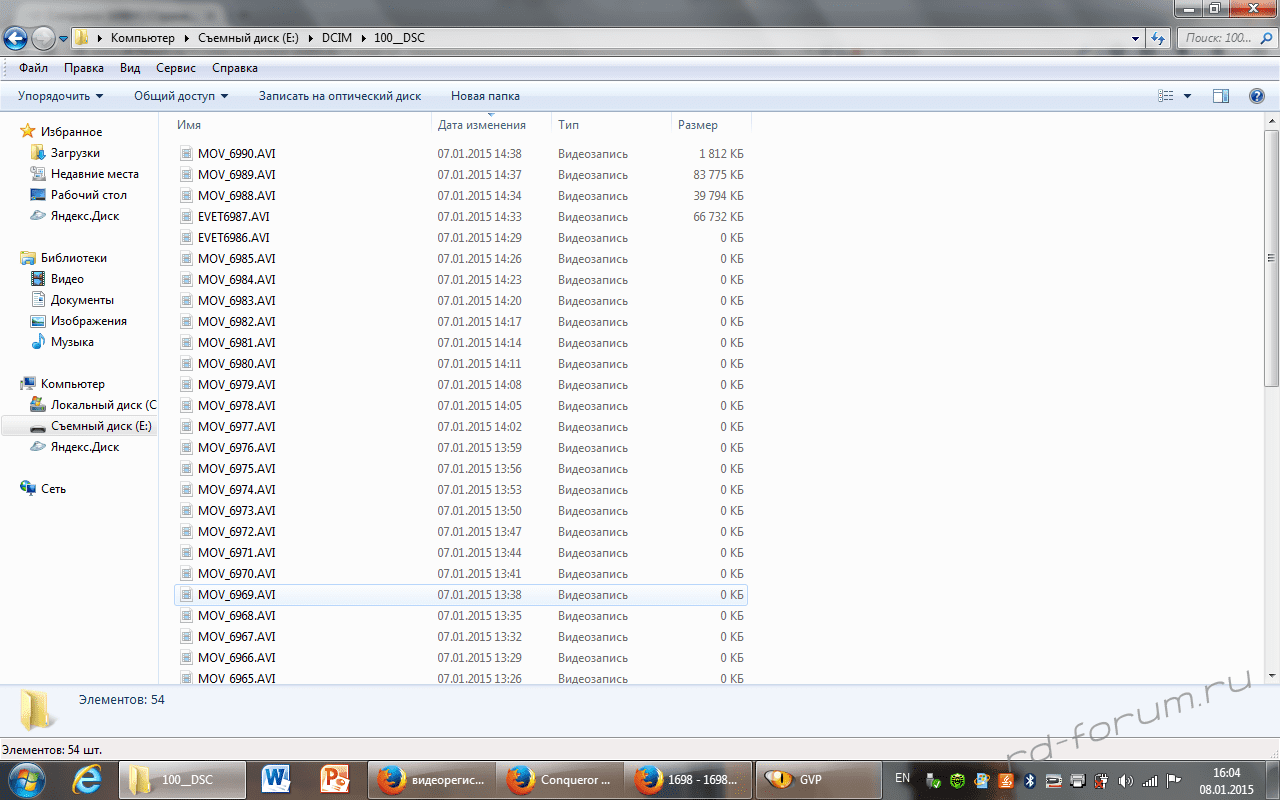This screenshot has width=1280, height=800.
Task: Click Записать на оптический диск button
Action: [339, 96]
